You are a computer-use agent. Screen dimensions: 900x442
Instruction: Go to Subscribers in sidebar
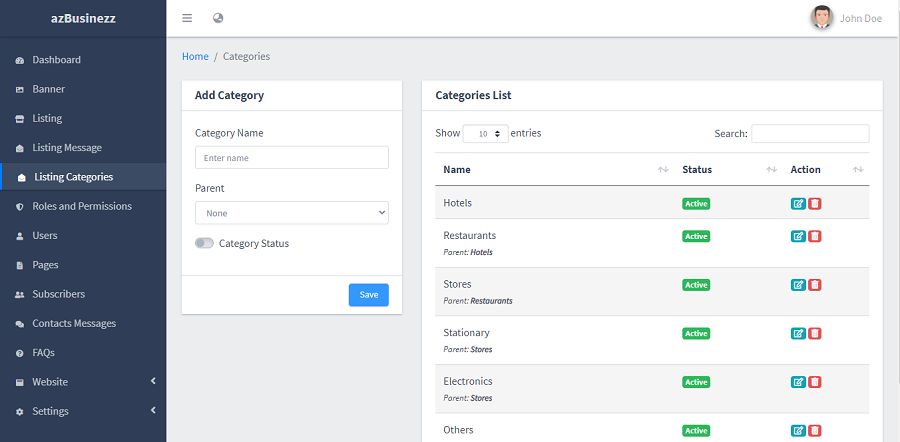[x=58, y=294]
